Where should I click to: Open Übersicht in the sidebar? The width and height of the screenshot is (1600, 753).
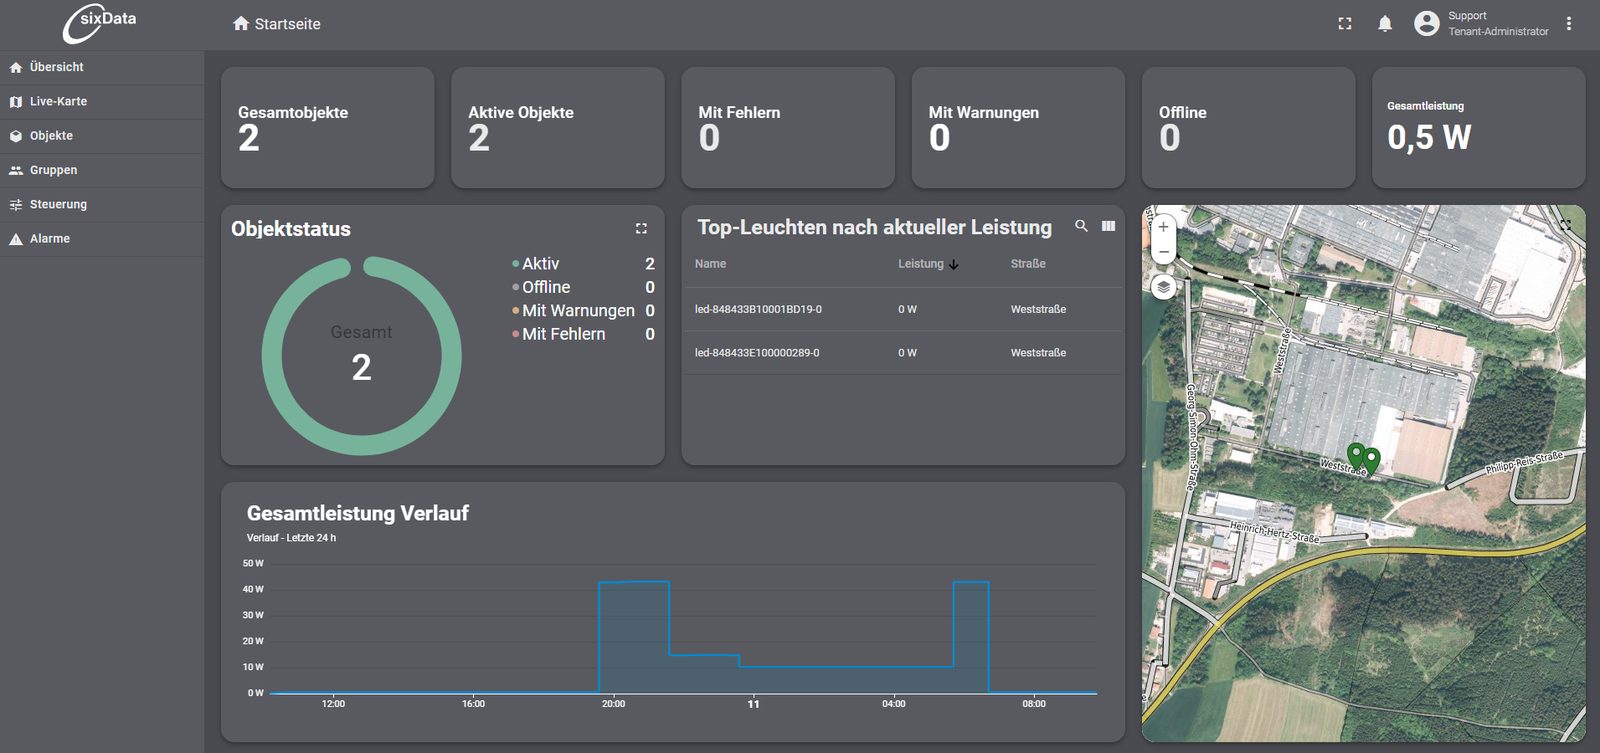click(x=102, y=67)
